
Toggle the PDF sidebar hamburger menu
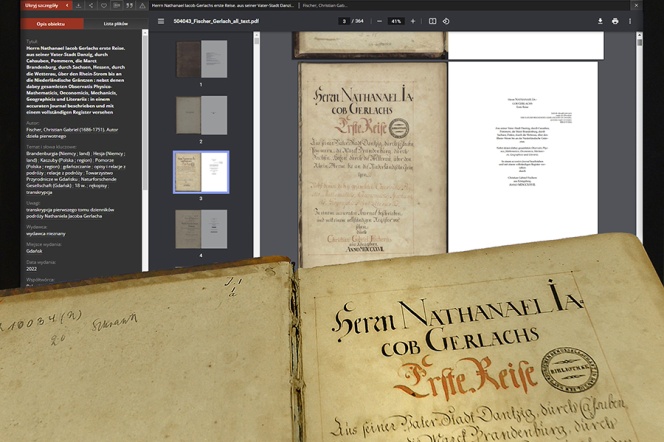click(161, 20)
